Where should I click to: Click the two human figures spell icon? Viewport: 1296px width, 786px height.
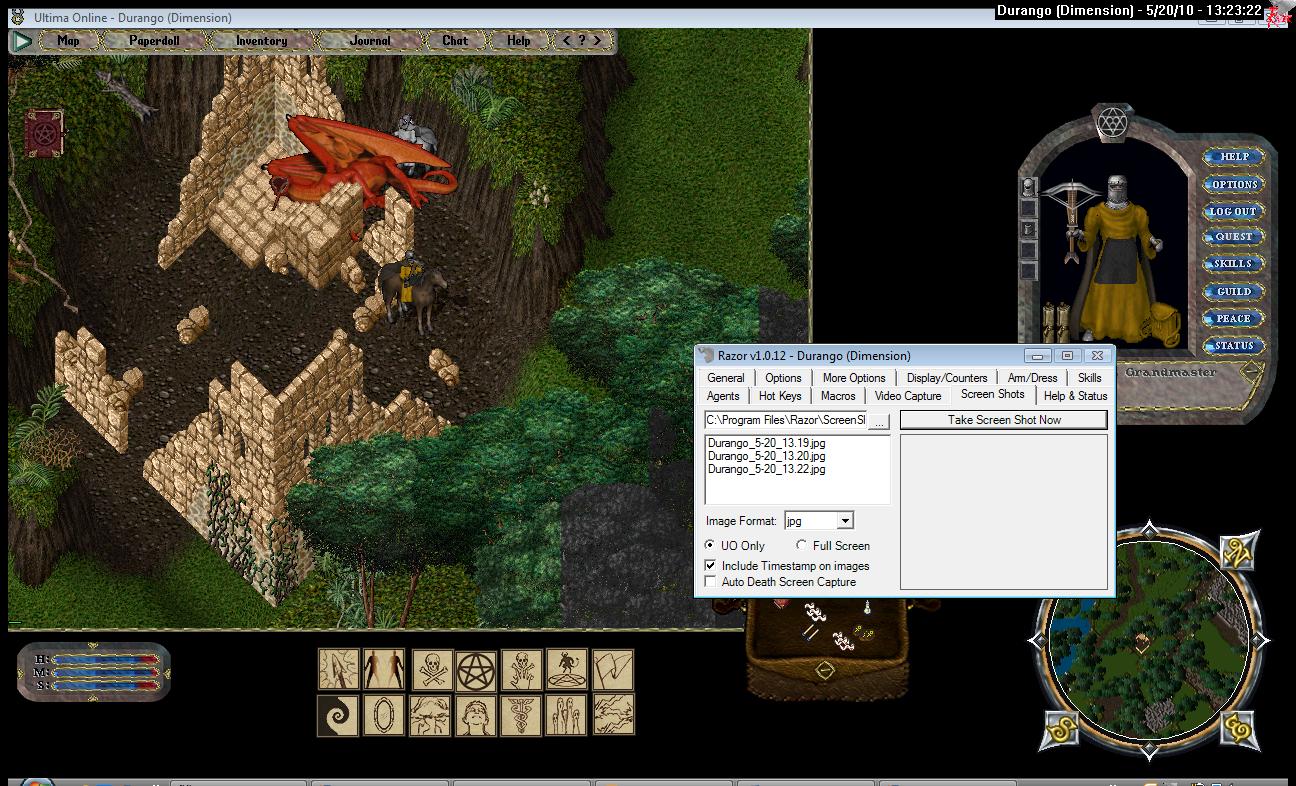[385, 669]
